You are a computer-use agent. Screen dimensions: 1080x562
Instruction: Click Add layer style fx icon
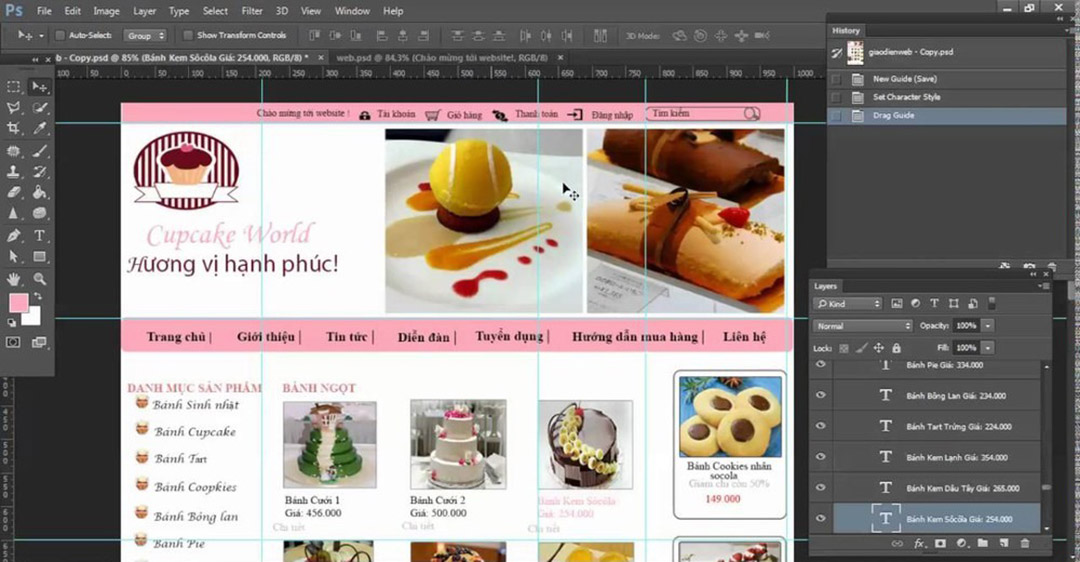[920, 543]
